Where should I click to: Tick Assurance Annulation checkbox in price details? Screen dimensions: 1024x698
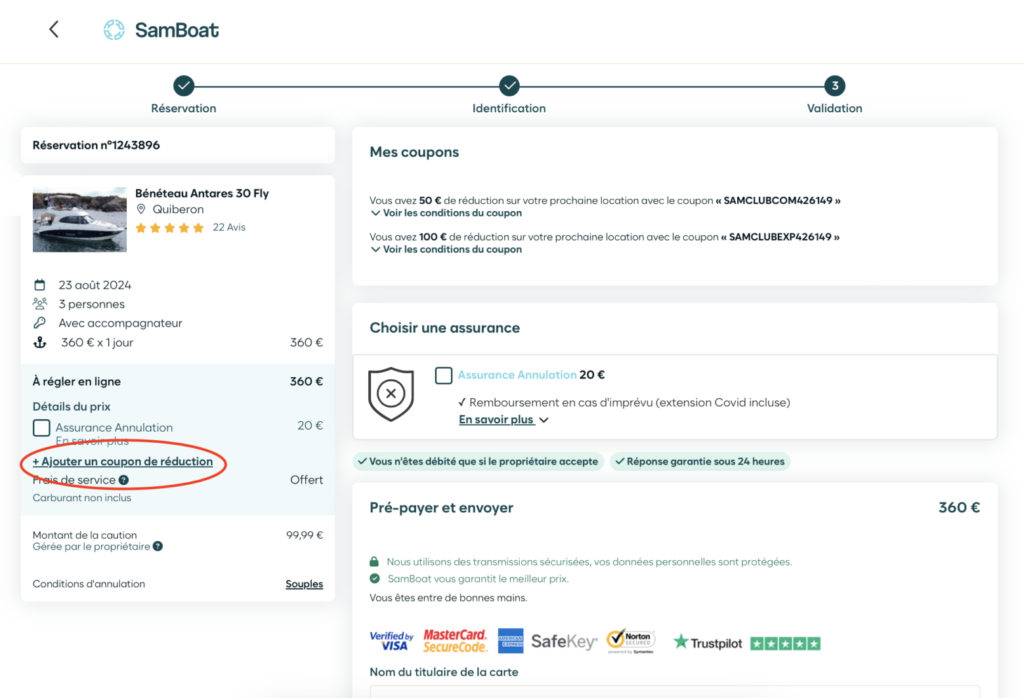[41, 428]
